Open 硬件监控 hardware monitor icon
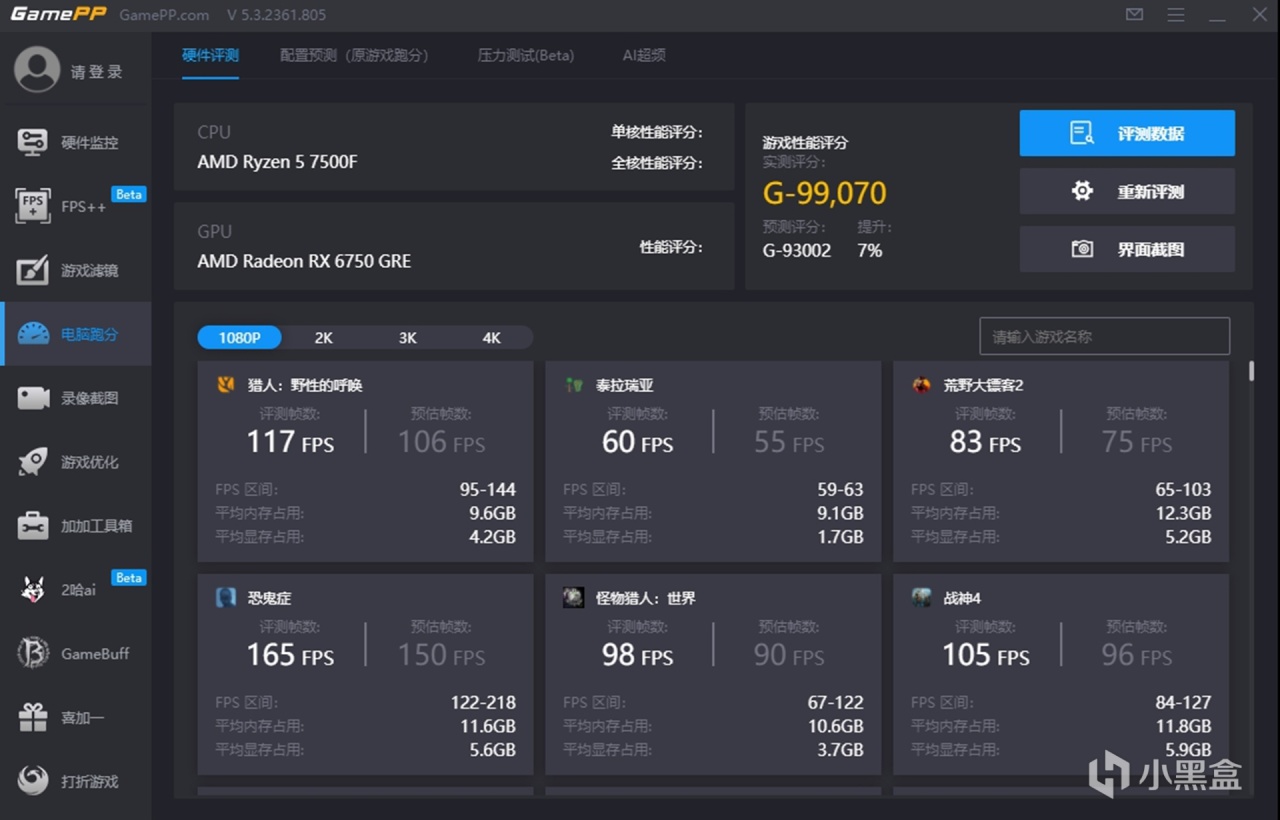Screen dimensions: 1280x820 point(33,142)
